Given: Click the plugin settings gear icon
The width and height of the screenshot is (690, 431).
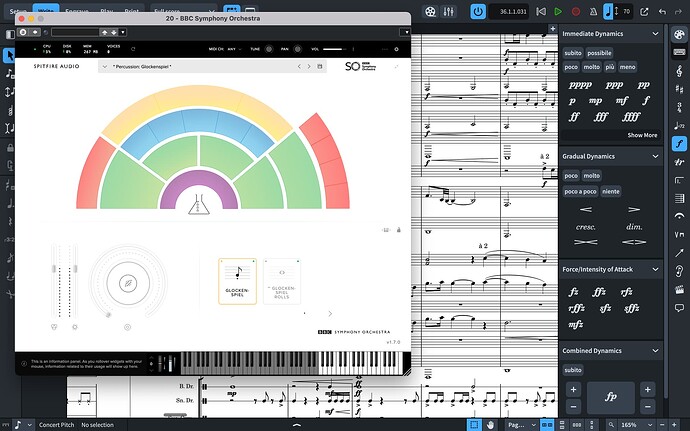Looking at the screenshot, I should 396,49.
